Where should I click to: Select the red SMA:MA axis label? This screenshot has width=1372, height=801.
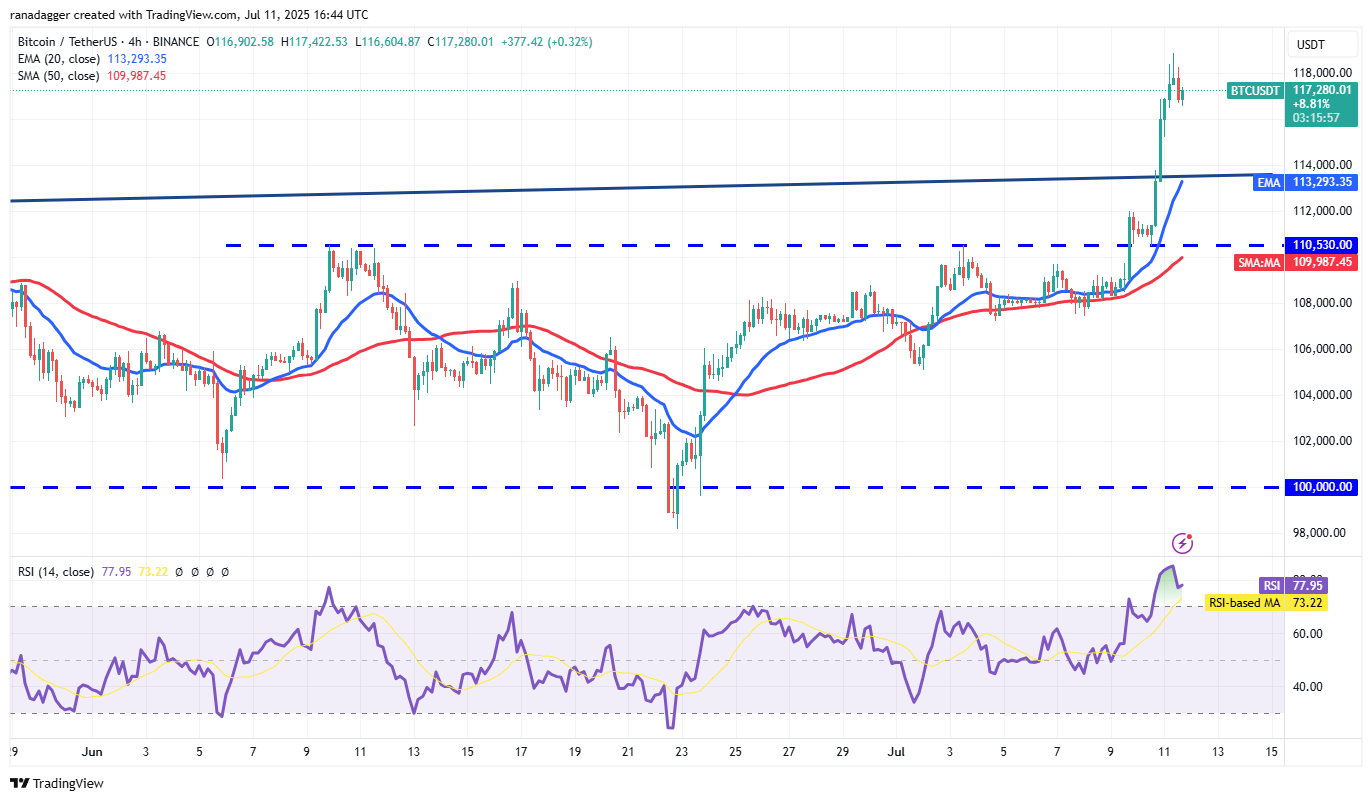[1256, 262]
